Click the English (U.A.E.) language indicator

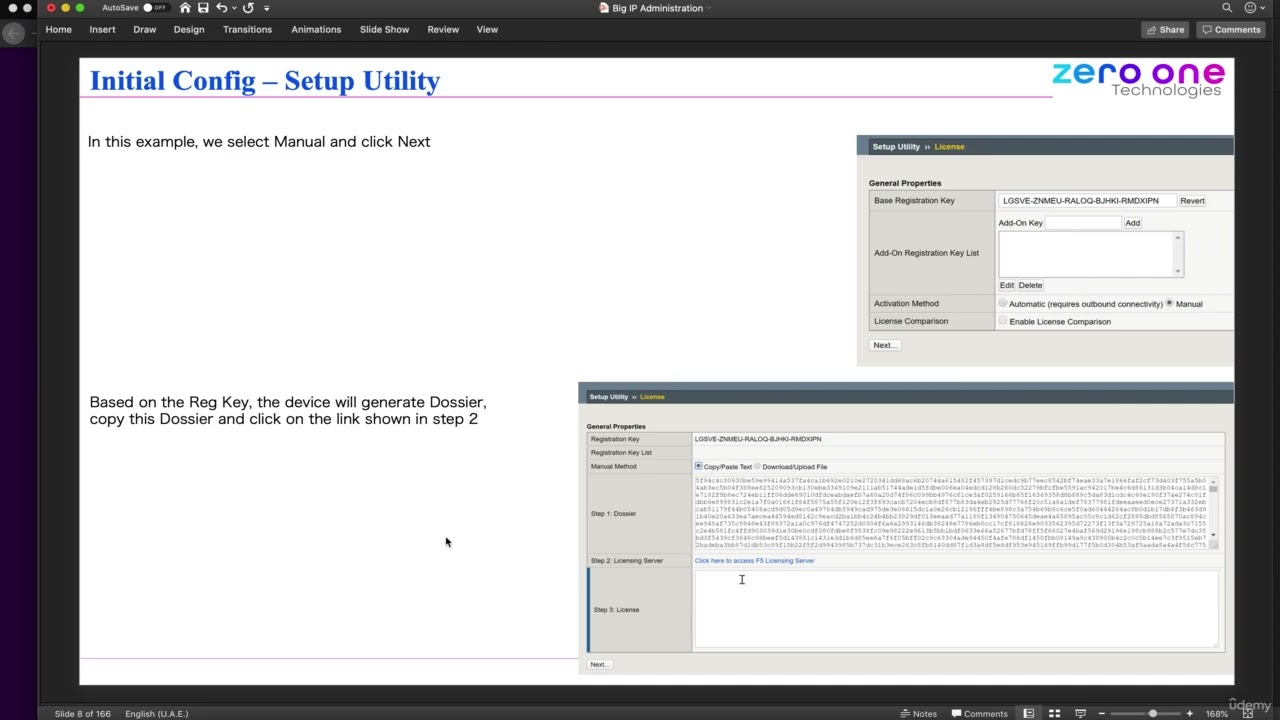click(157, 714)
